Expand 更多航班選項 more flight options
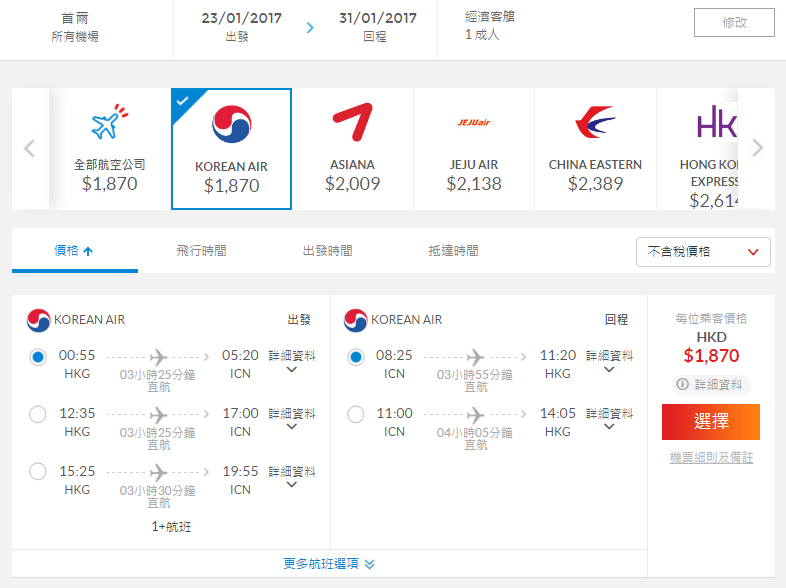This screenshot has width=786, height=588. pos(329,564)
